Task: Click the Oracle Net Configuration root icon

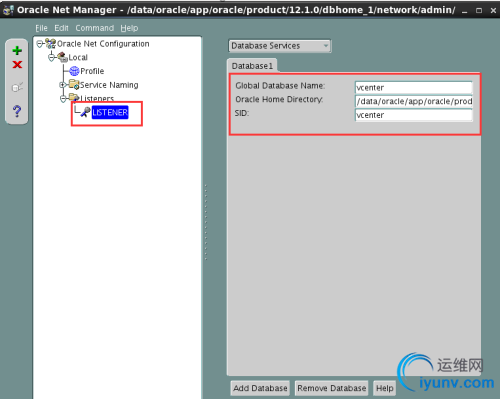Action: point(51,44)
